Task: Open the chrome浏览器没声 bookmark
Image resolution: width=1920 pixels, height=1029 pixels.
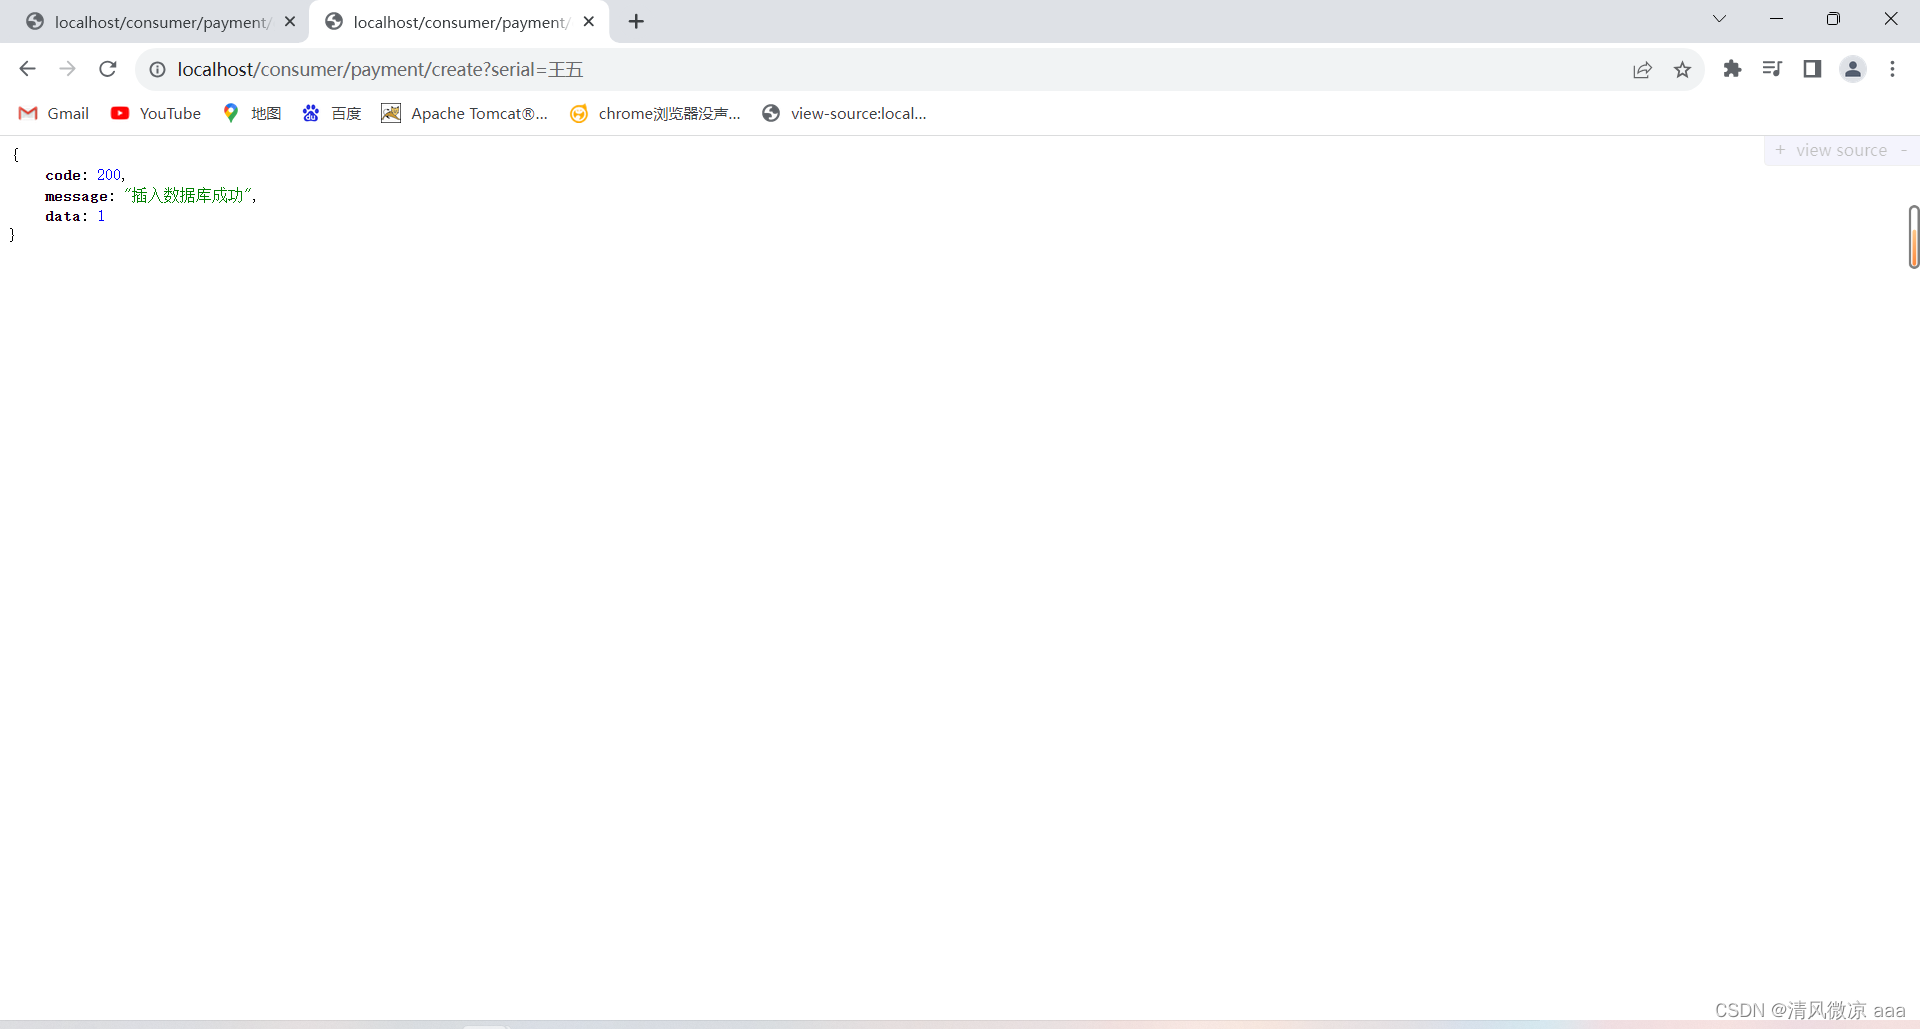Action: tap(655, 113)
